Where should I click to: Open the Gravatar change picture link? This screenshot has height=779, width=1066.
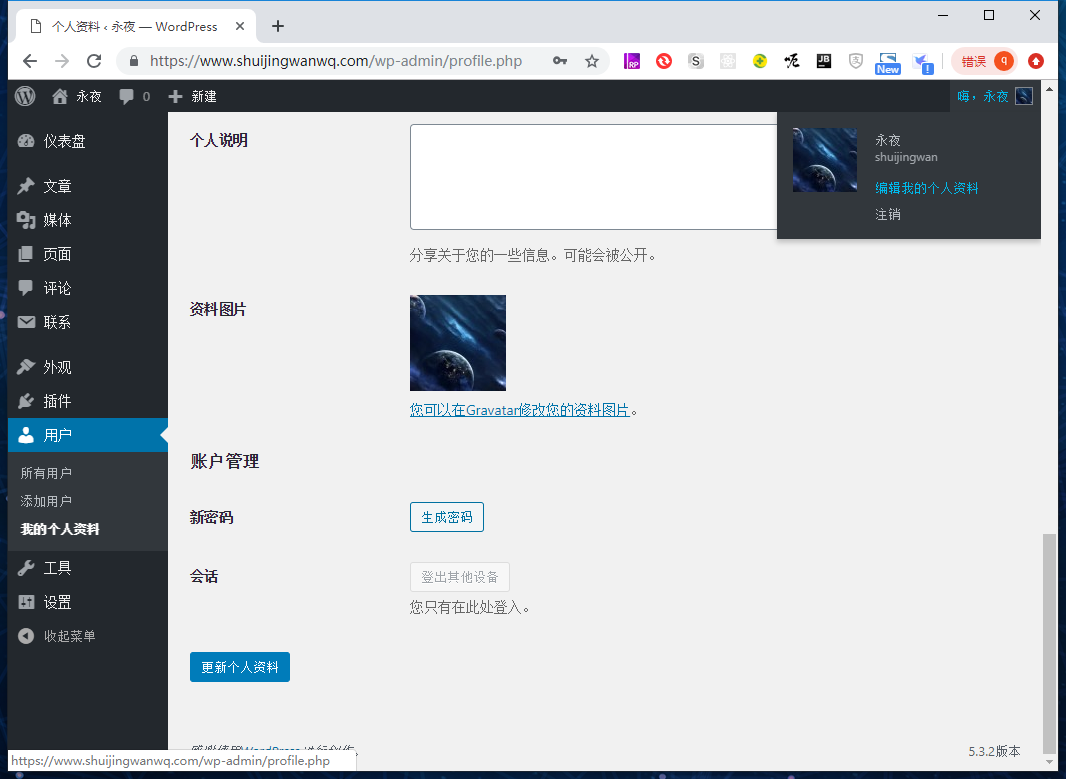click(x=520, y=410)
